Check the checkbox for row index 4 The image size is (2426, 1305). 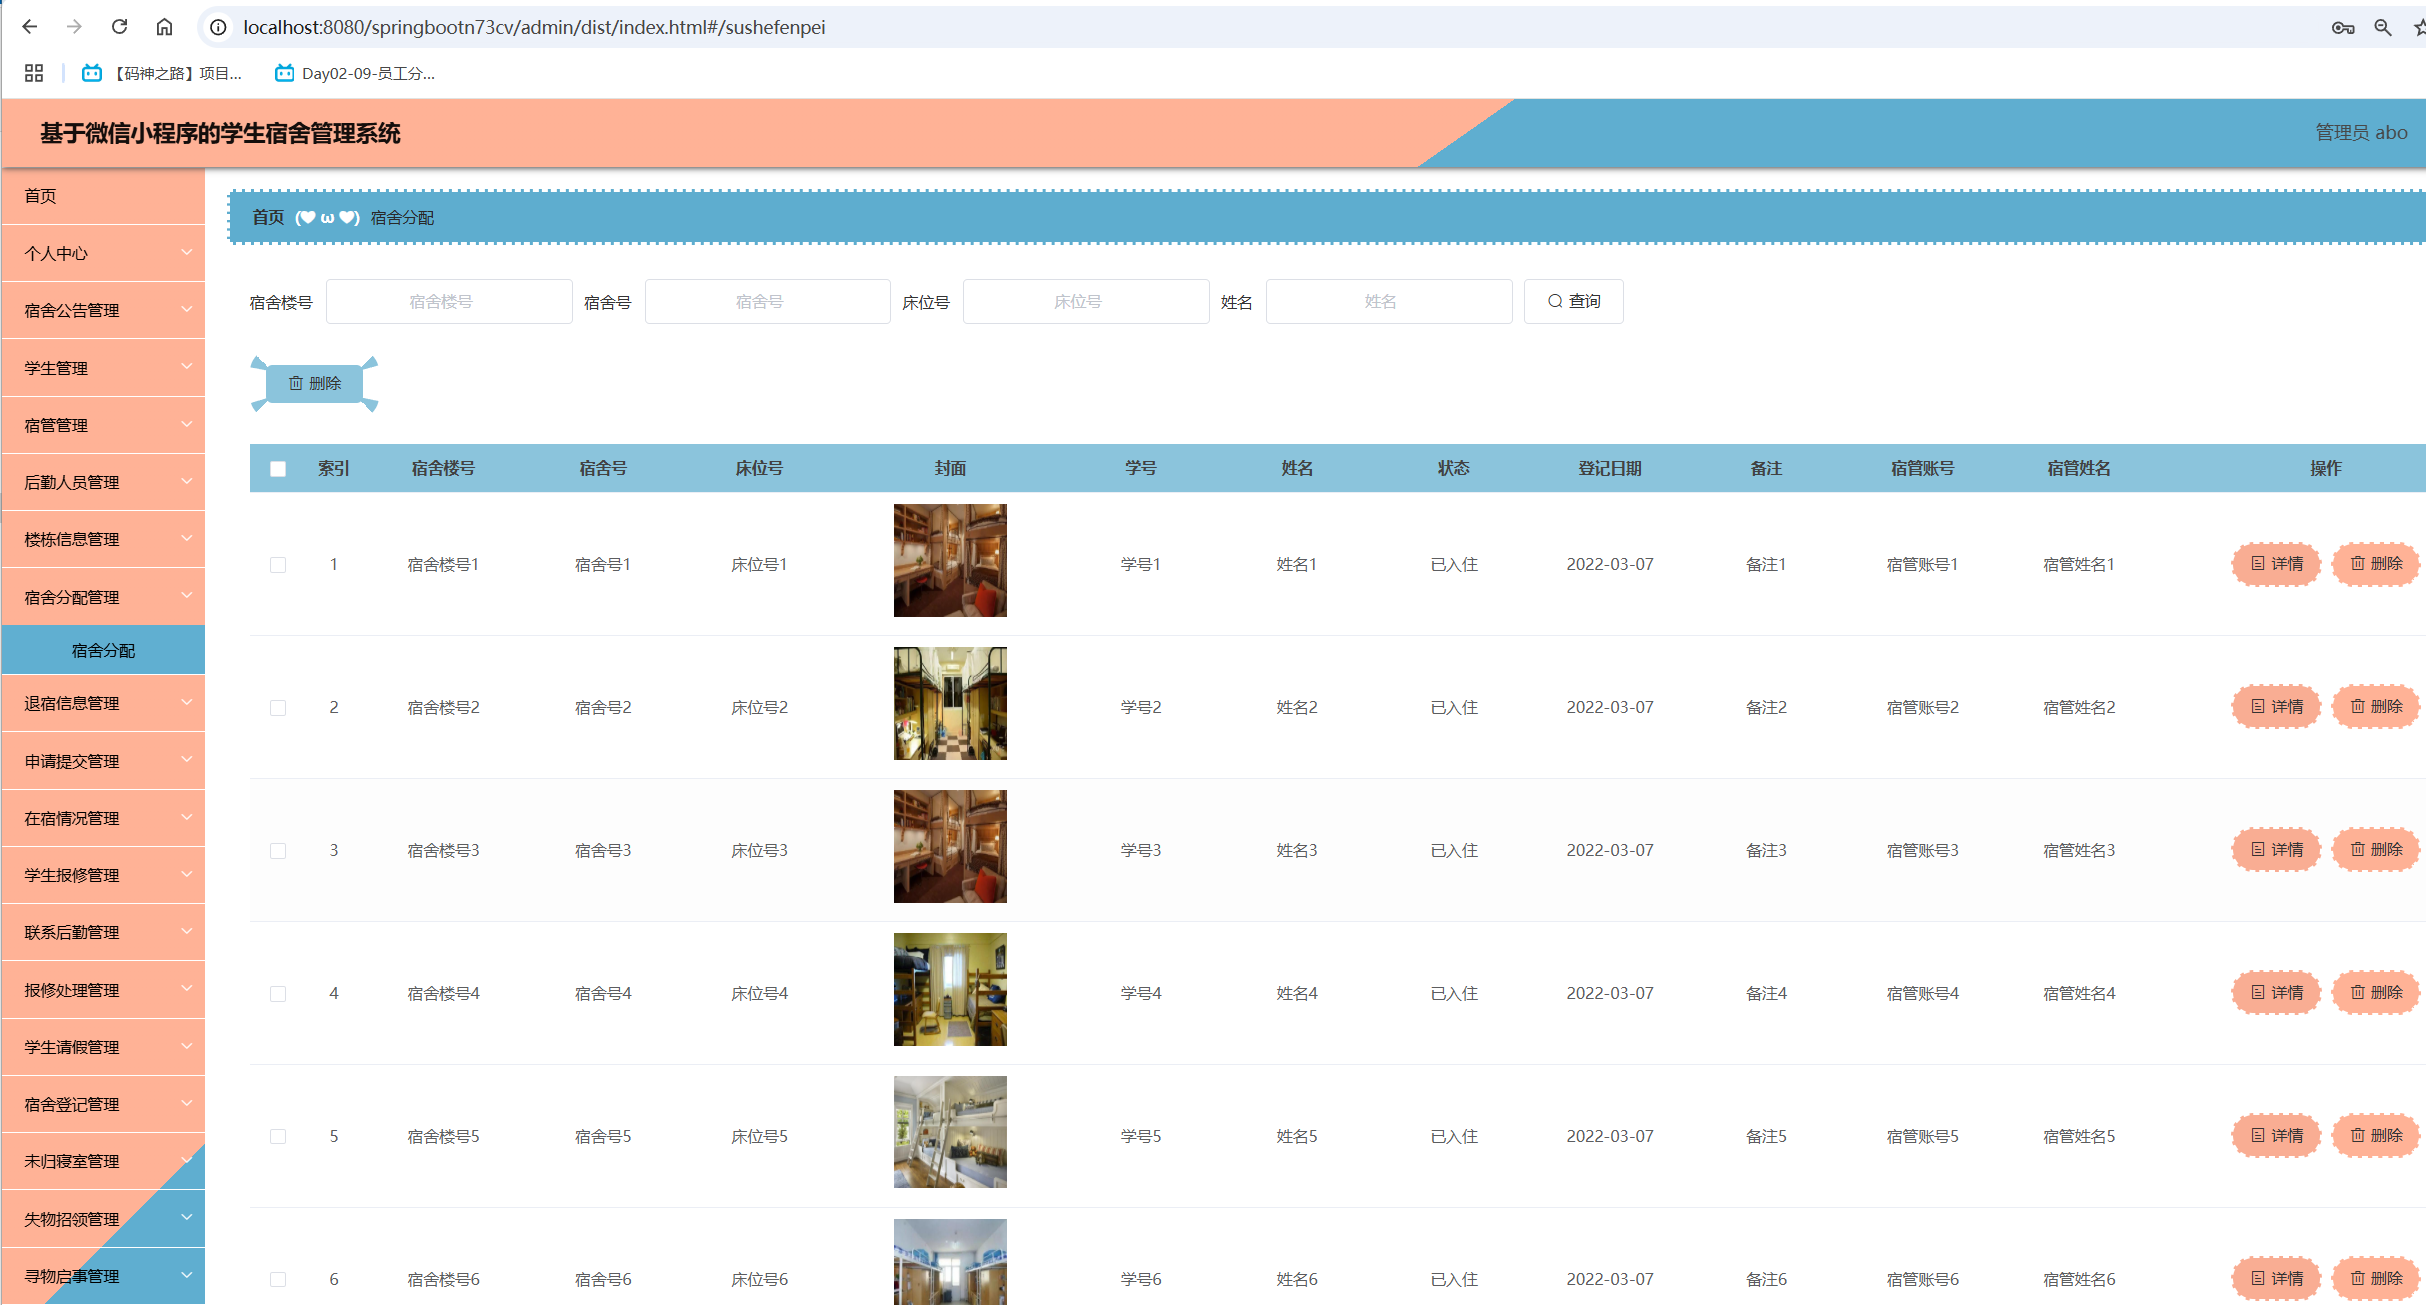[278, 994]
